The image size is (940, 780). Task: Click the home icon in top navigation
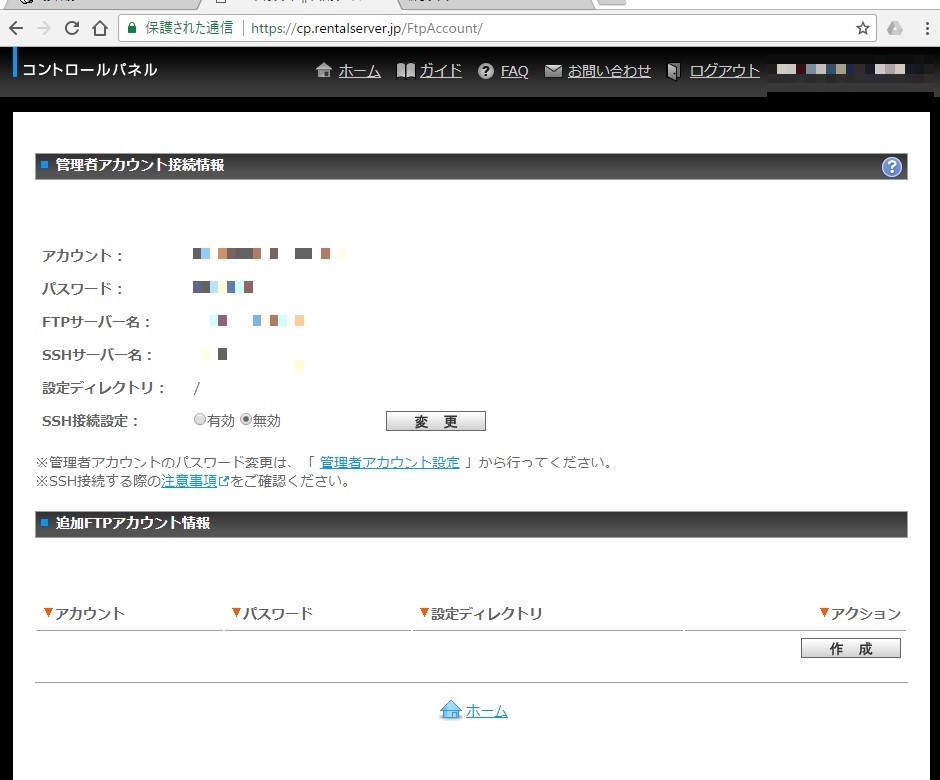click(323, 71)
